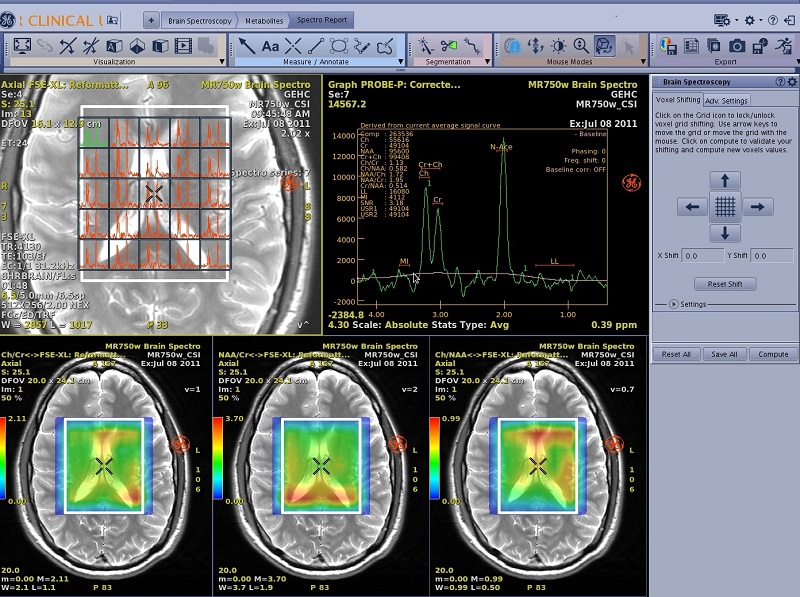
Task: Choose the line distance measurement tool
Action: click(x=316, y=46)
